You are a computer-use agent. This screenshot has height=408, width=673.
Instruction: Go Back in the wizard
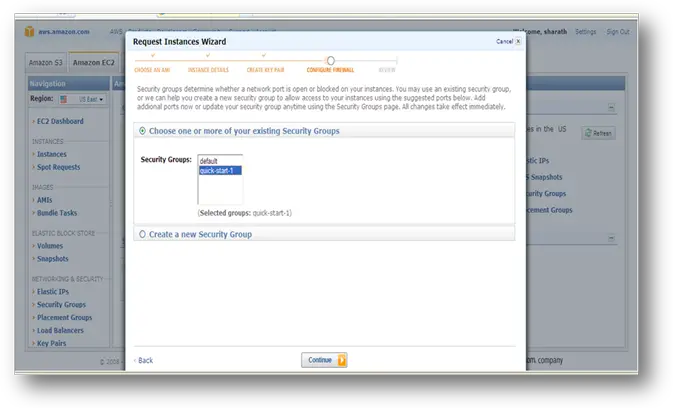(143, 360)
